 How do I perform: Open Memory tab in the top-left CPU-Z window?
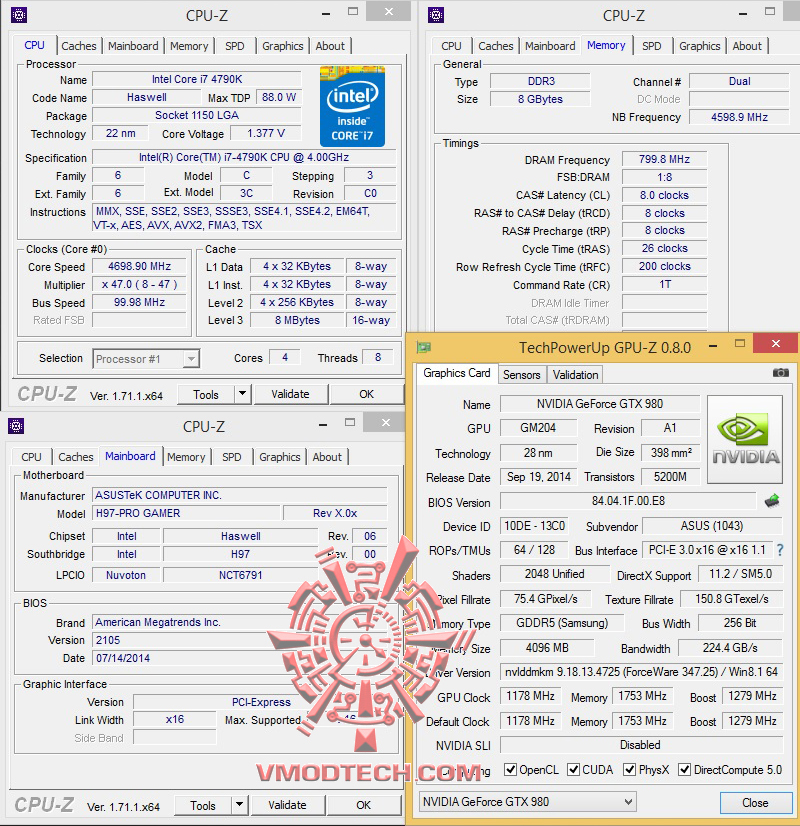click(189, 46)
